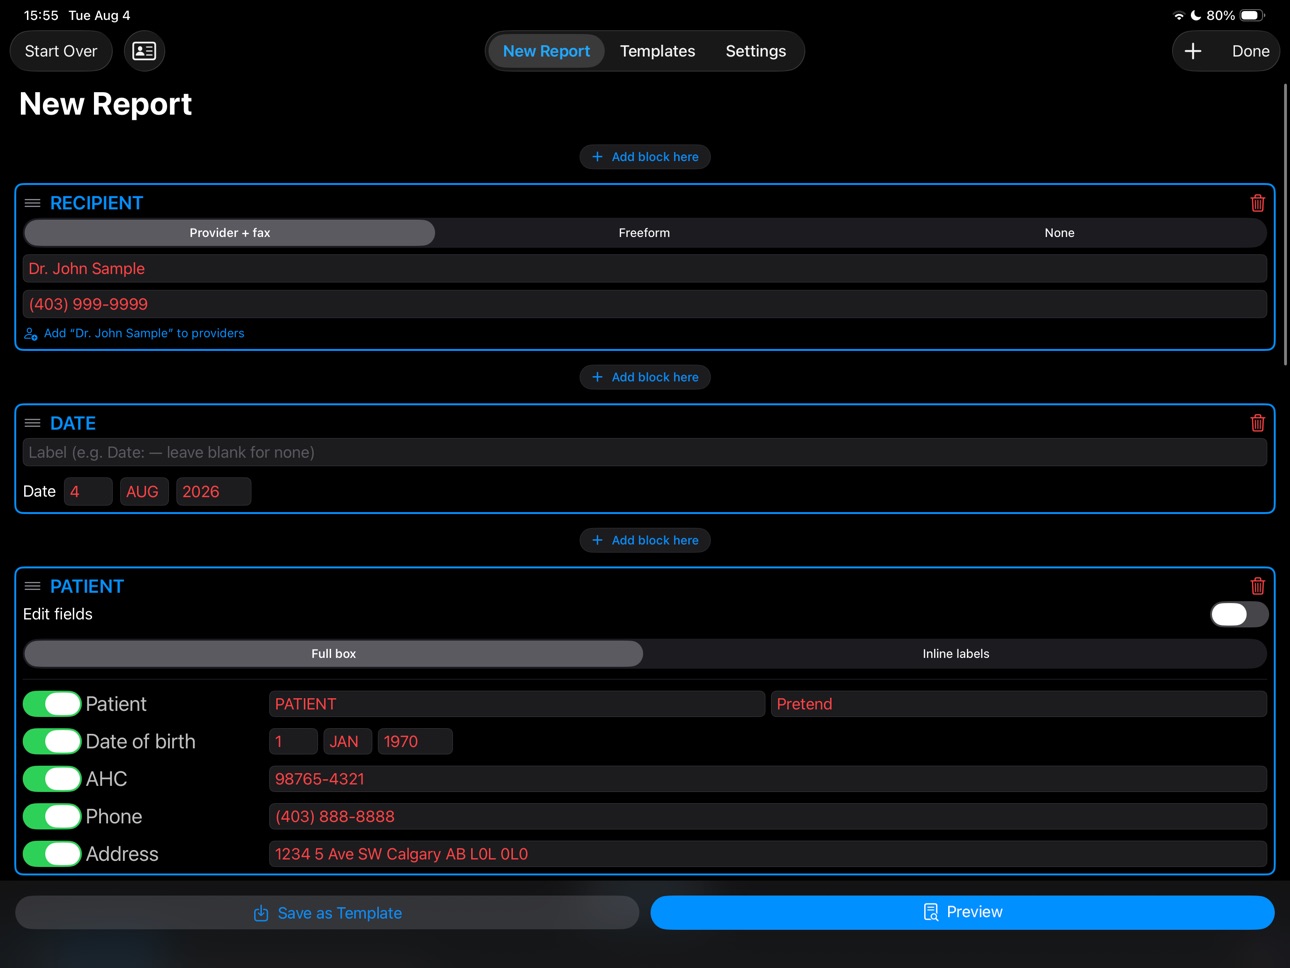Click the Preview button
The height and width of the screenshot is (968, 1290).
(x=962, y=912)
